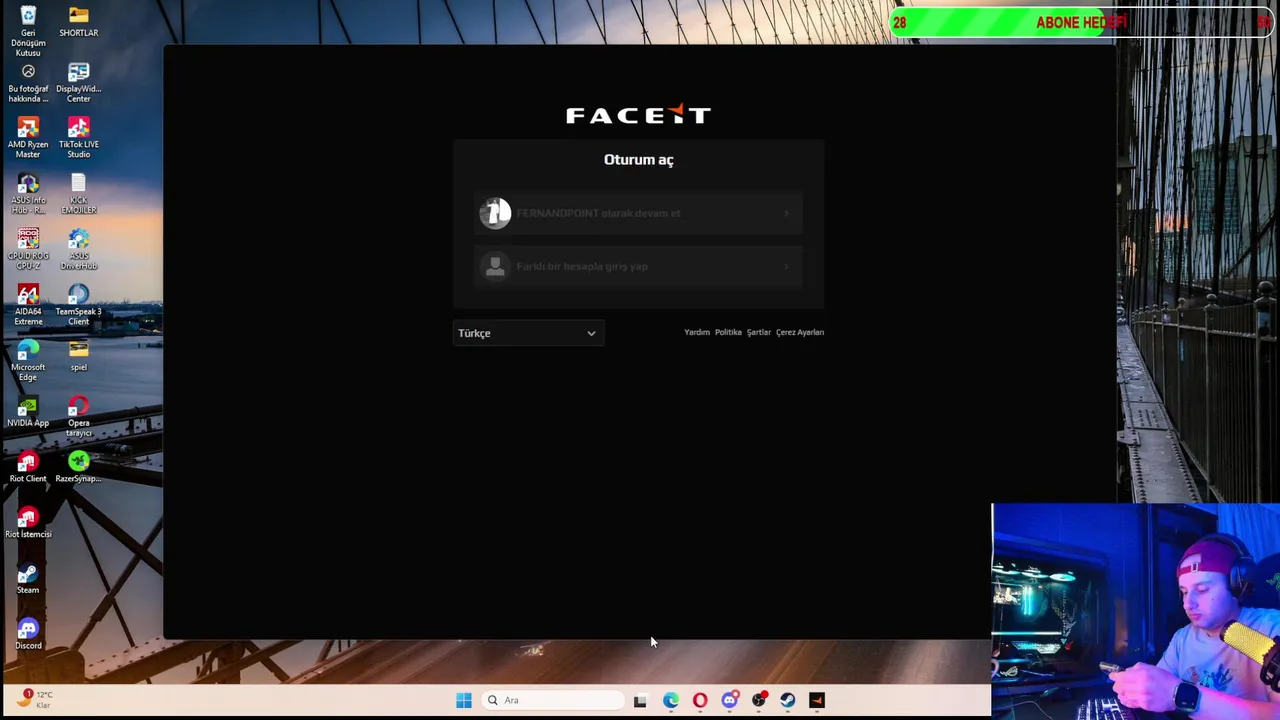Launch Steam from the desktop icon
1280x720 pixels.
coord(28,579)
